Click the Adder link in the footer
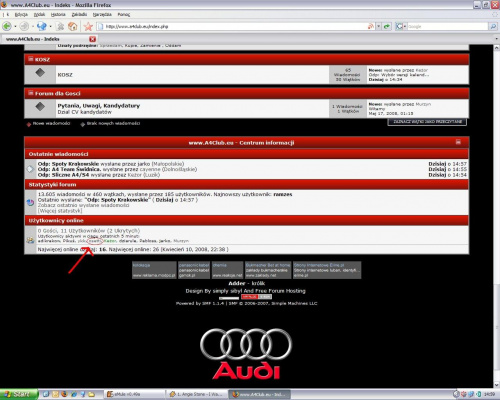 click(x=237, y=283)
